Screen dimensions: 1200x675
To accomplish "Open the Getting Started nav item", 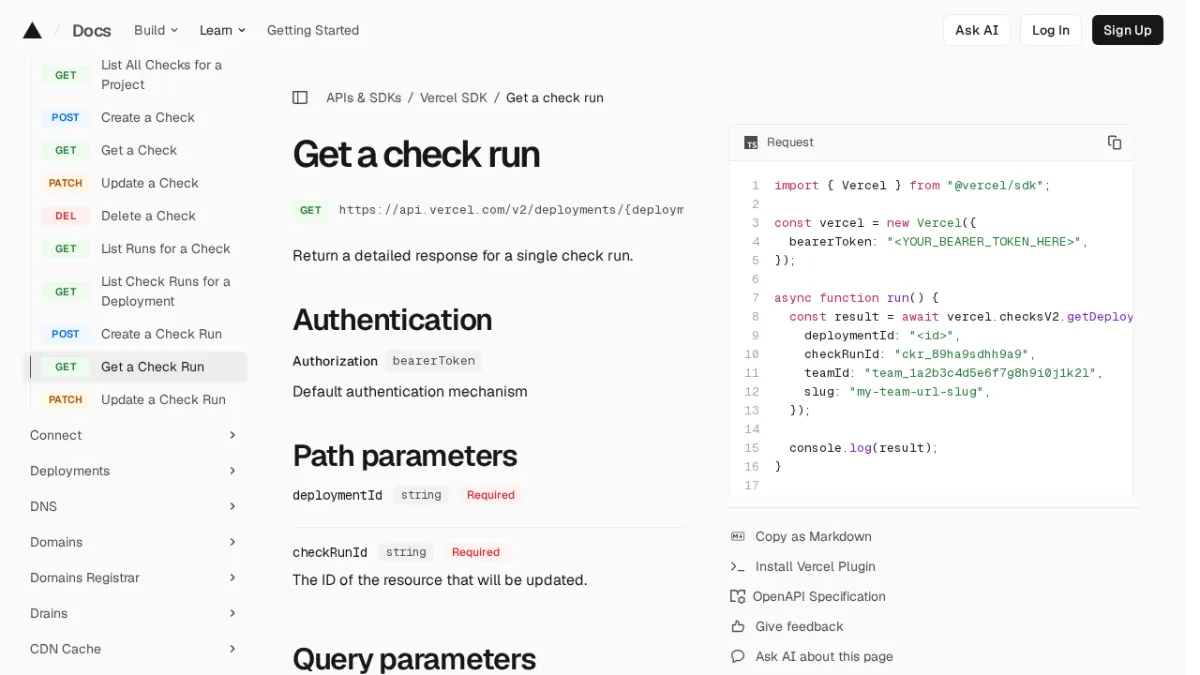I will click(x=313, y=30).
